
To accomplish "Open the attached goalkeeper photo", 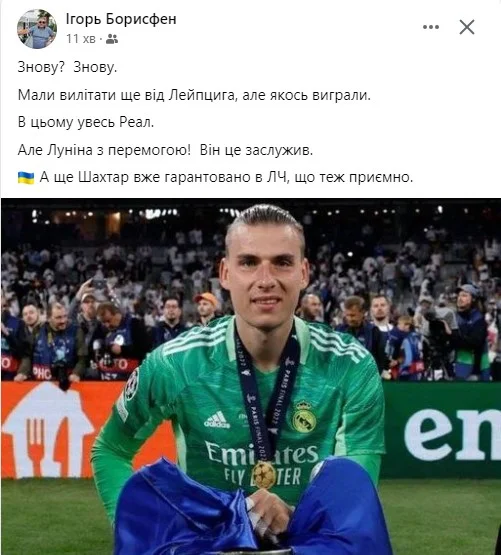I will pyautogui.click(x=251, y=376).
